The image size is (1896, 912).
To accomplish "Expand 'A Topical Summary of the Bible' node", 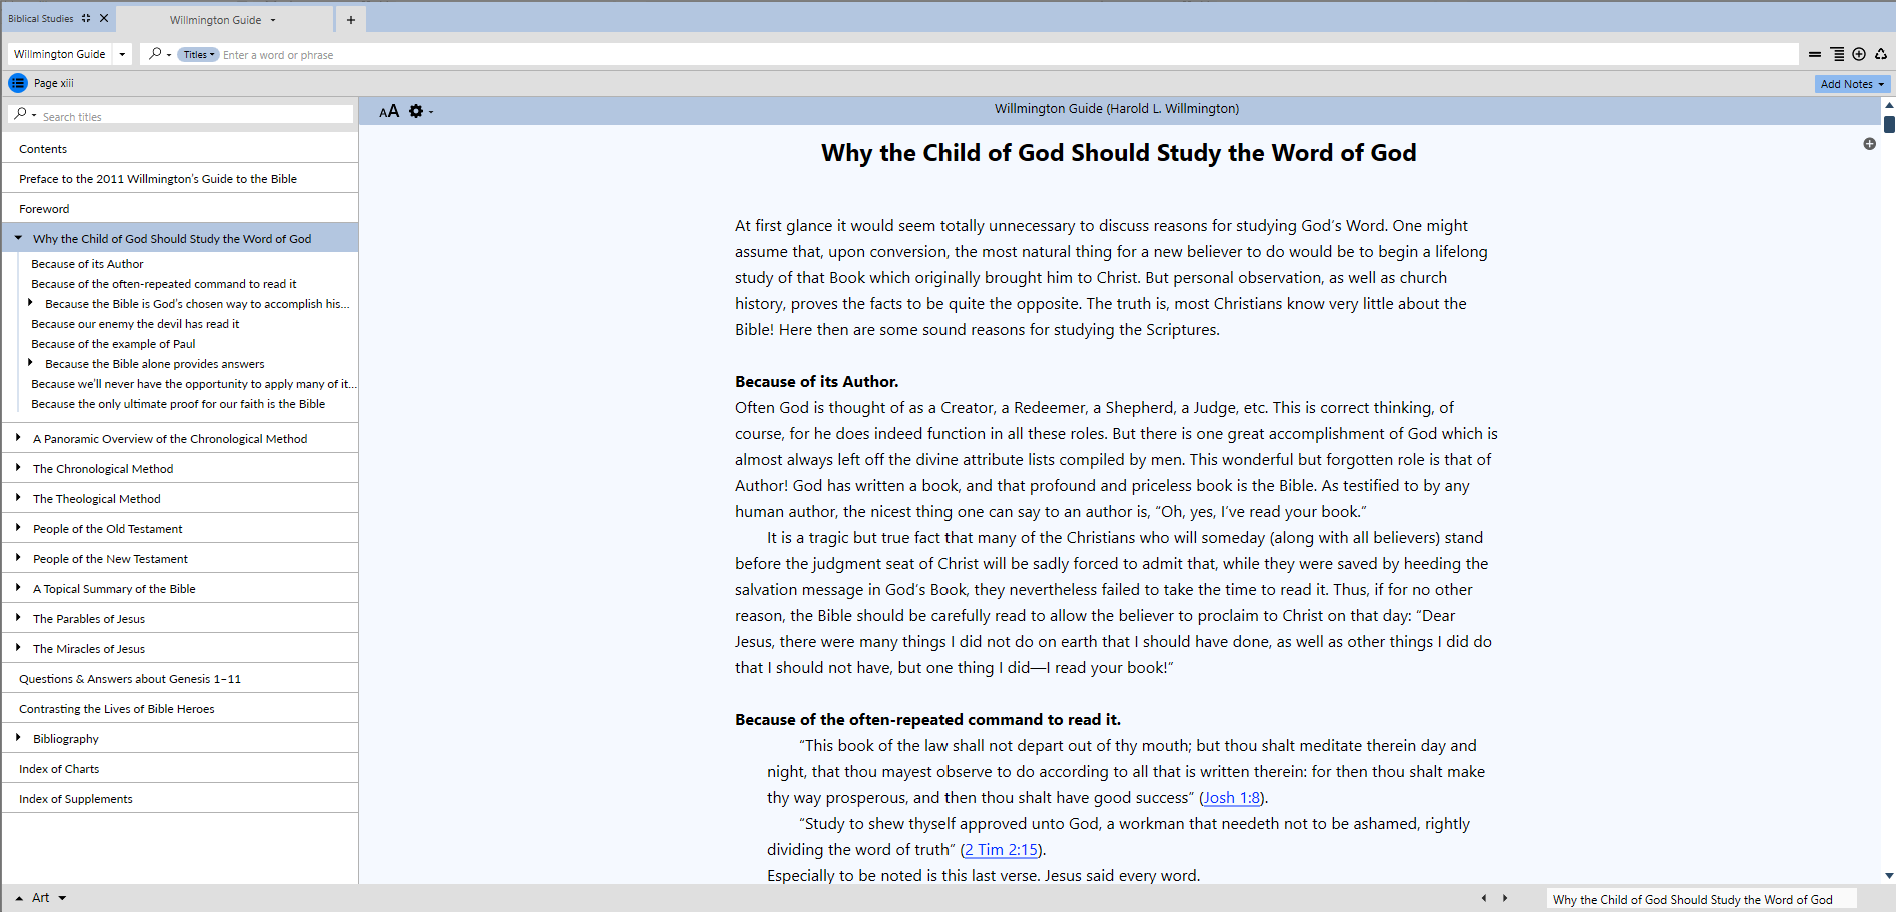I will point(18,588).
